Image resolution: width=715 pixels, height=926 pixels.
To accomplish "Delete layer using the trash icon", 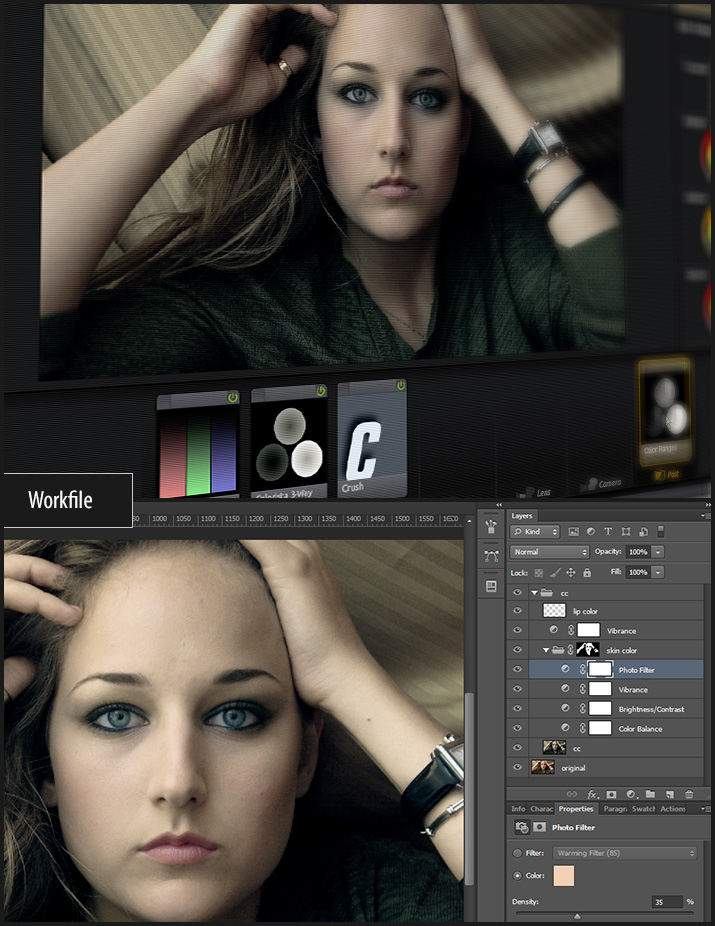I will [x=689, y=794].
